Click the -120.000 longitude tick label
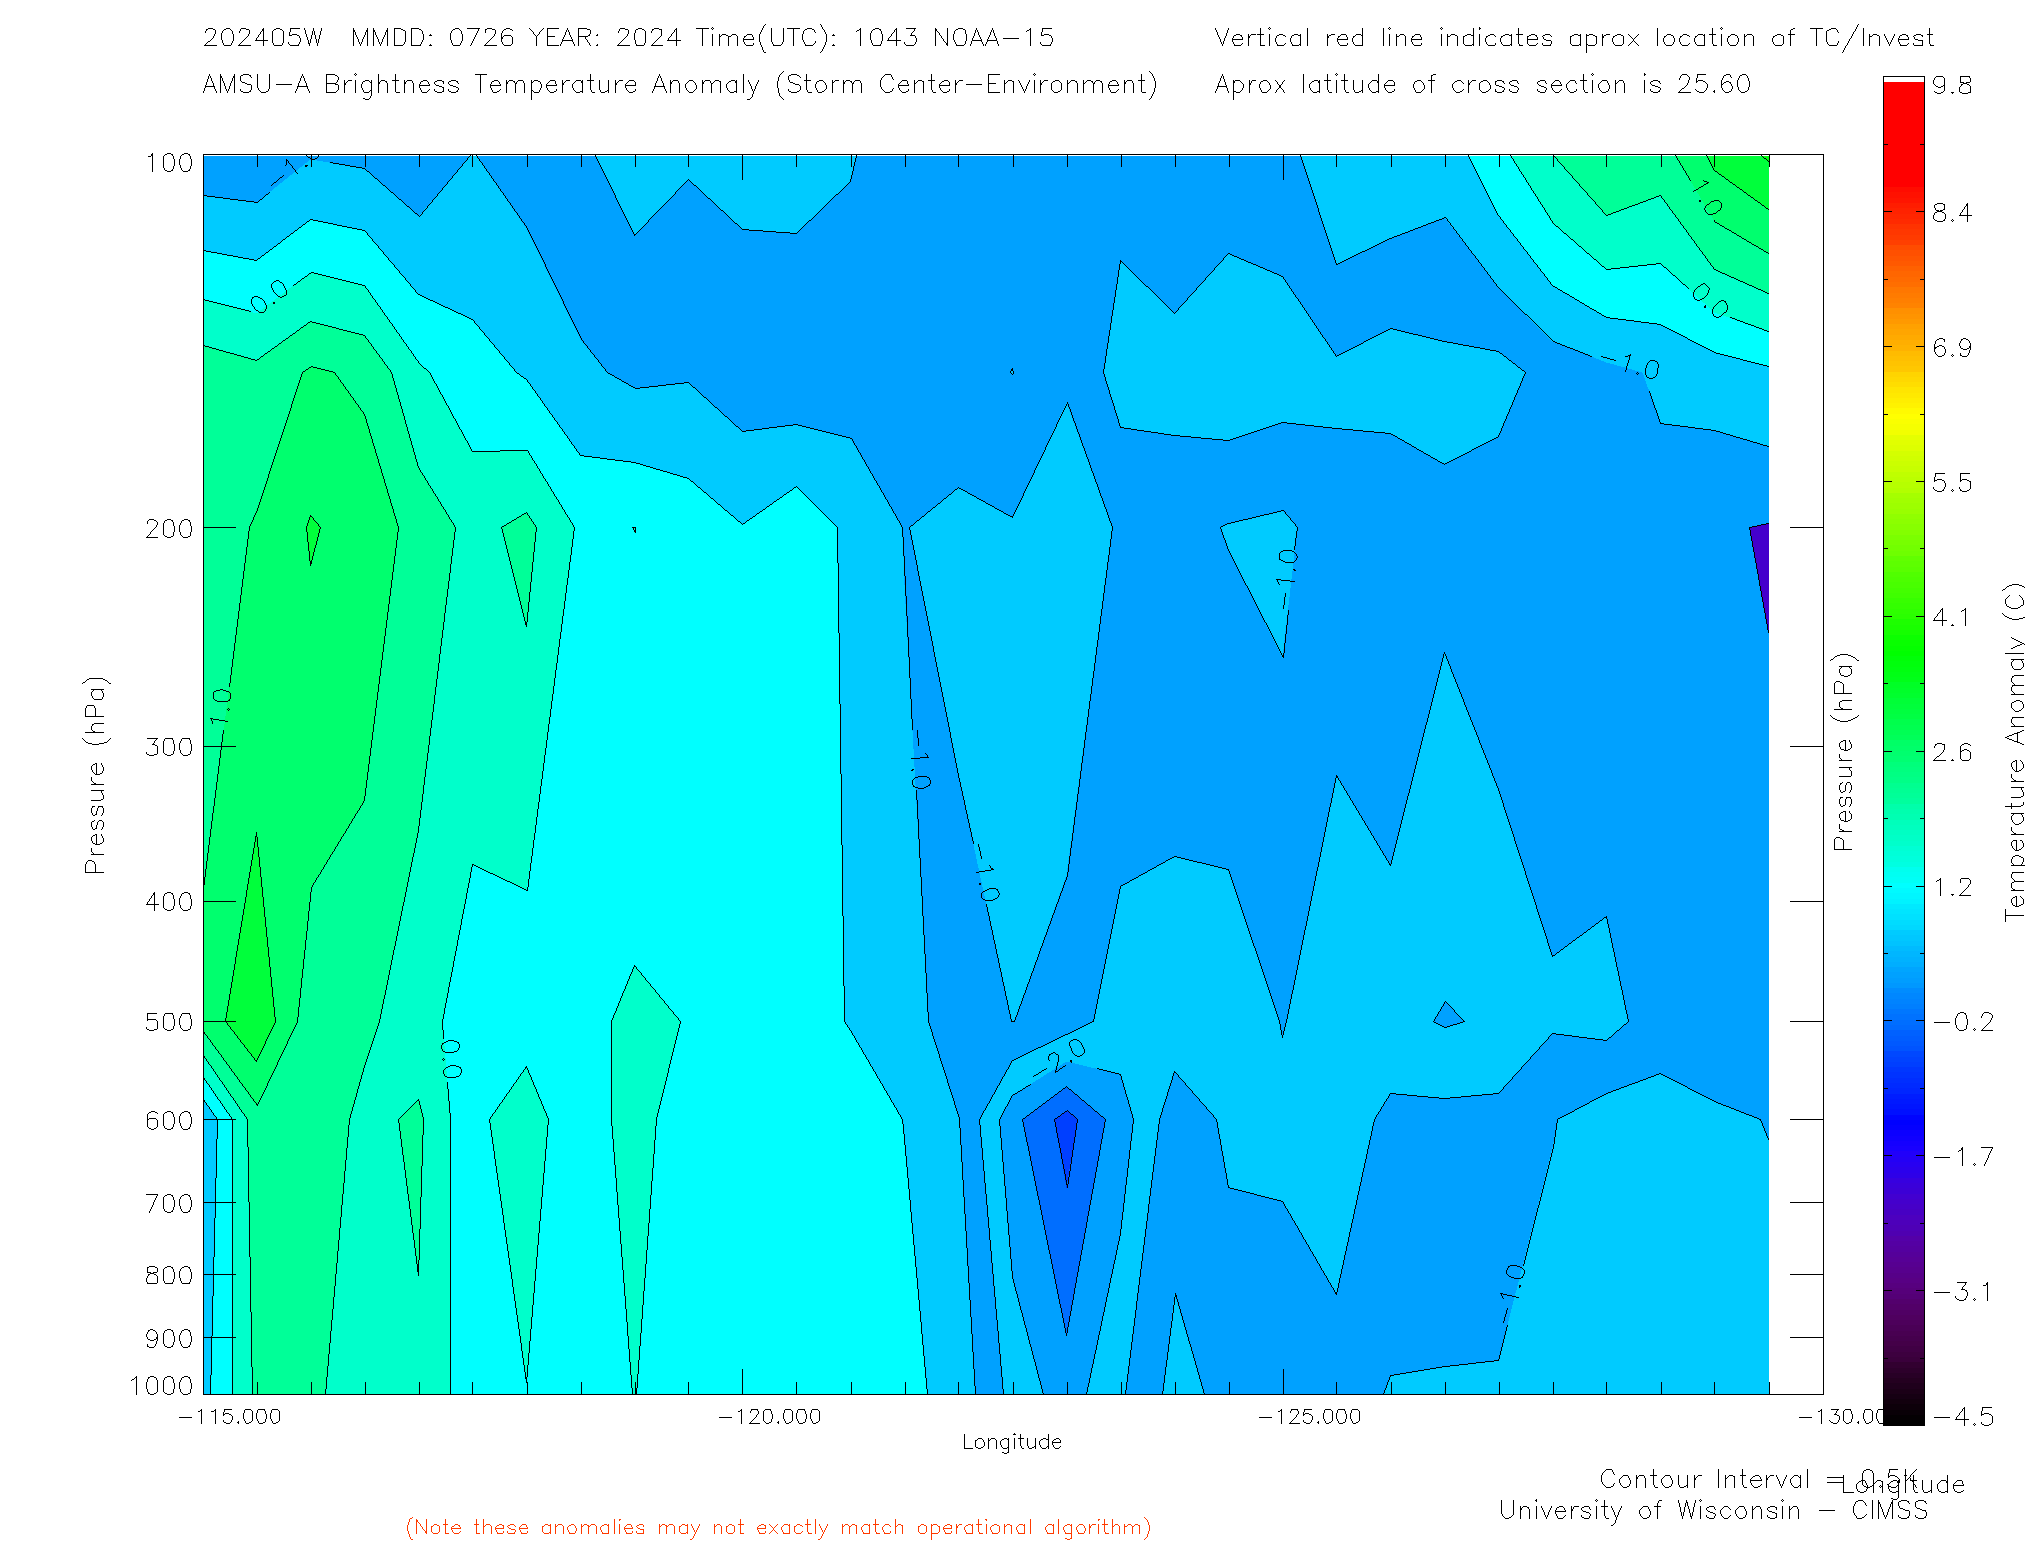 769,1417
